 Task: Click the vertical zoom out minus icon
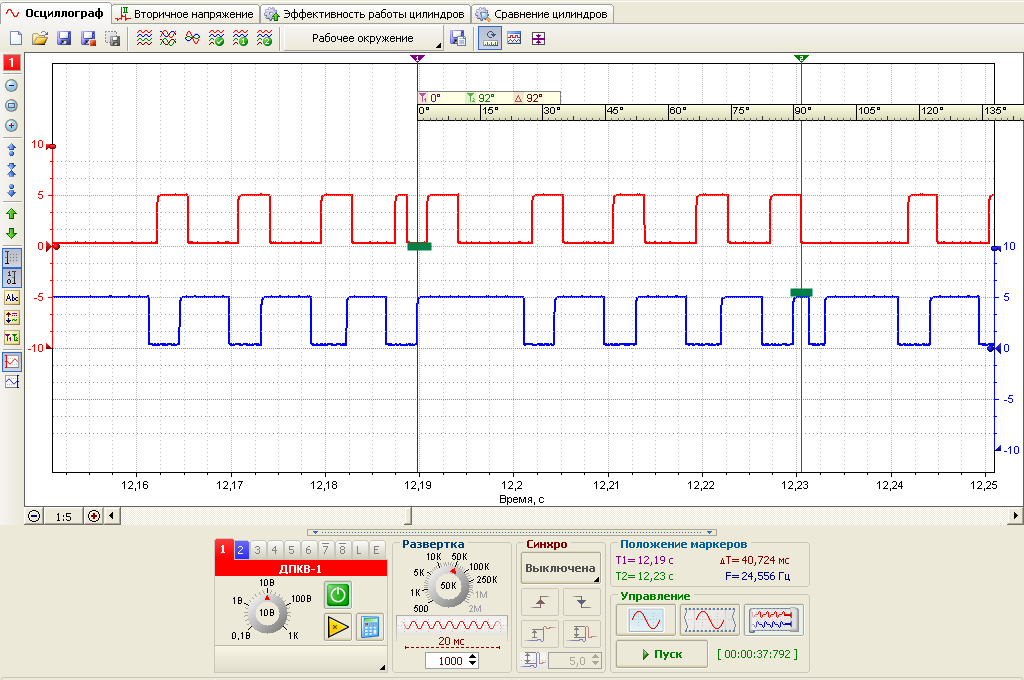click(11, 86)
